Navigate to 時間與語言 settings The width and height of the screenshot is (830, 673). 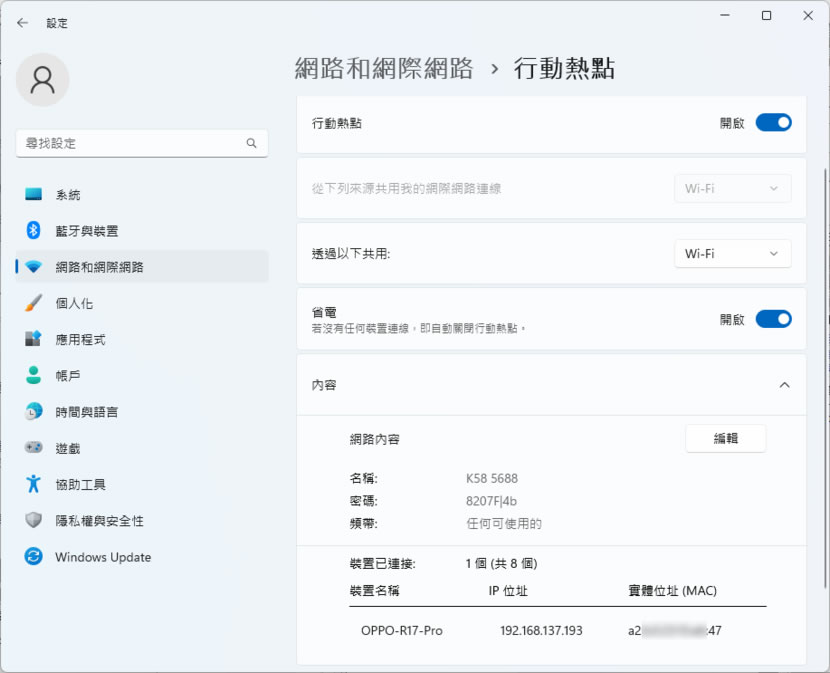click(142, 412)
